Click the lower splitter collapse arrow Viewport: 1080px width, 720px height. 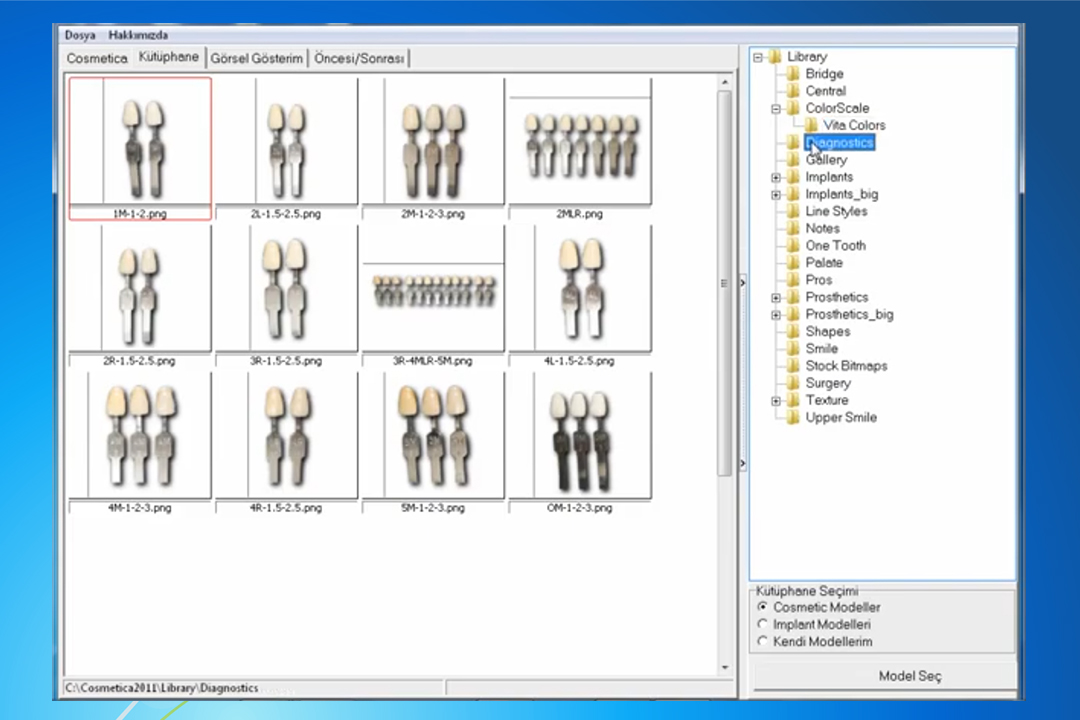pyautogui.click(x=742, y=464)
